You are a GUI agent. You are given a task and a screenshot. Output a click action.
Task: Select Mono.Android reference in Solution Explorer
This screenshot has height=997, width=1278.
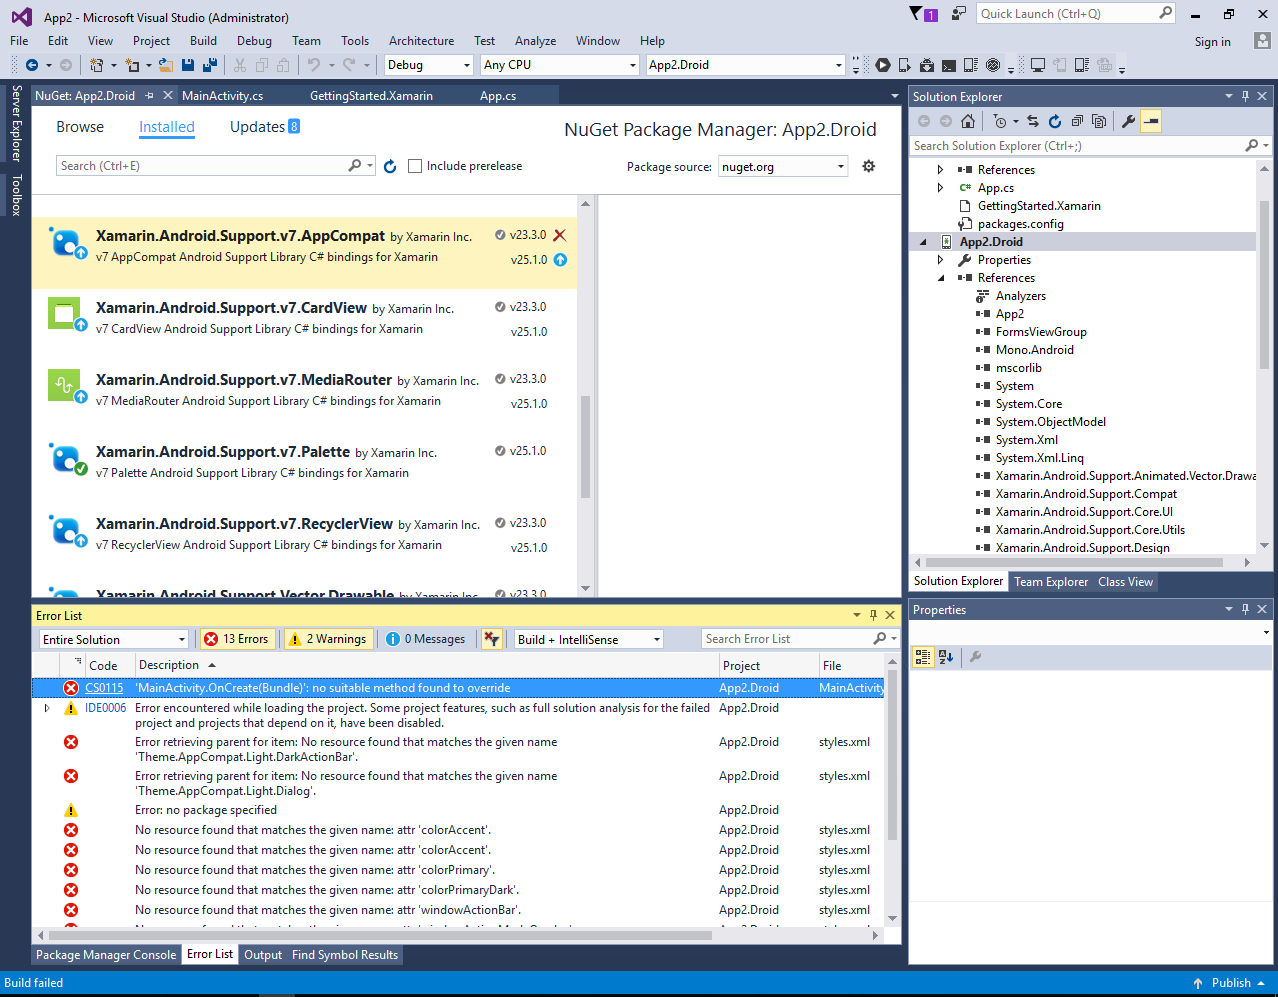pos(1034,350)
